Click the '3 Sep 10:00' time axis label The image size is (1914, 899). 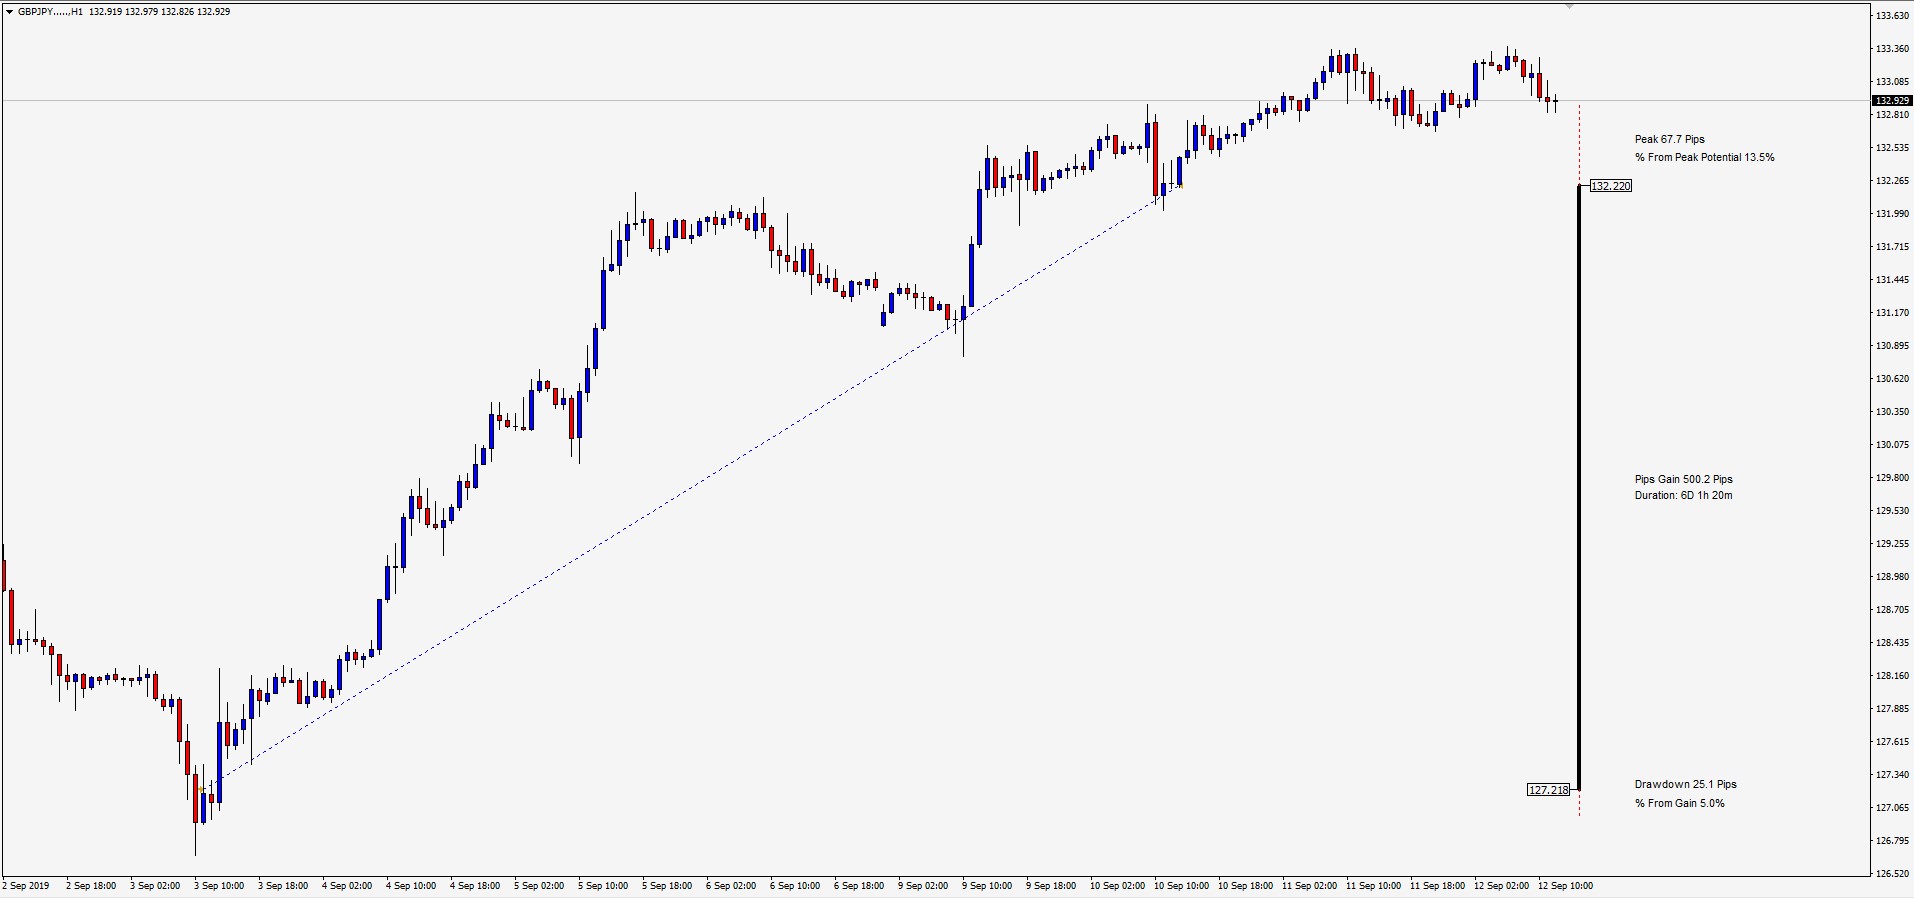tap(218, 886)
